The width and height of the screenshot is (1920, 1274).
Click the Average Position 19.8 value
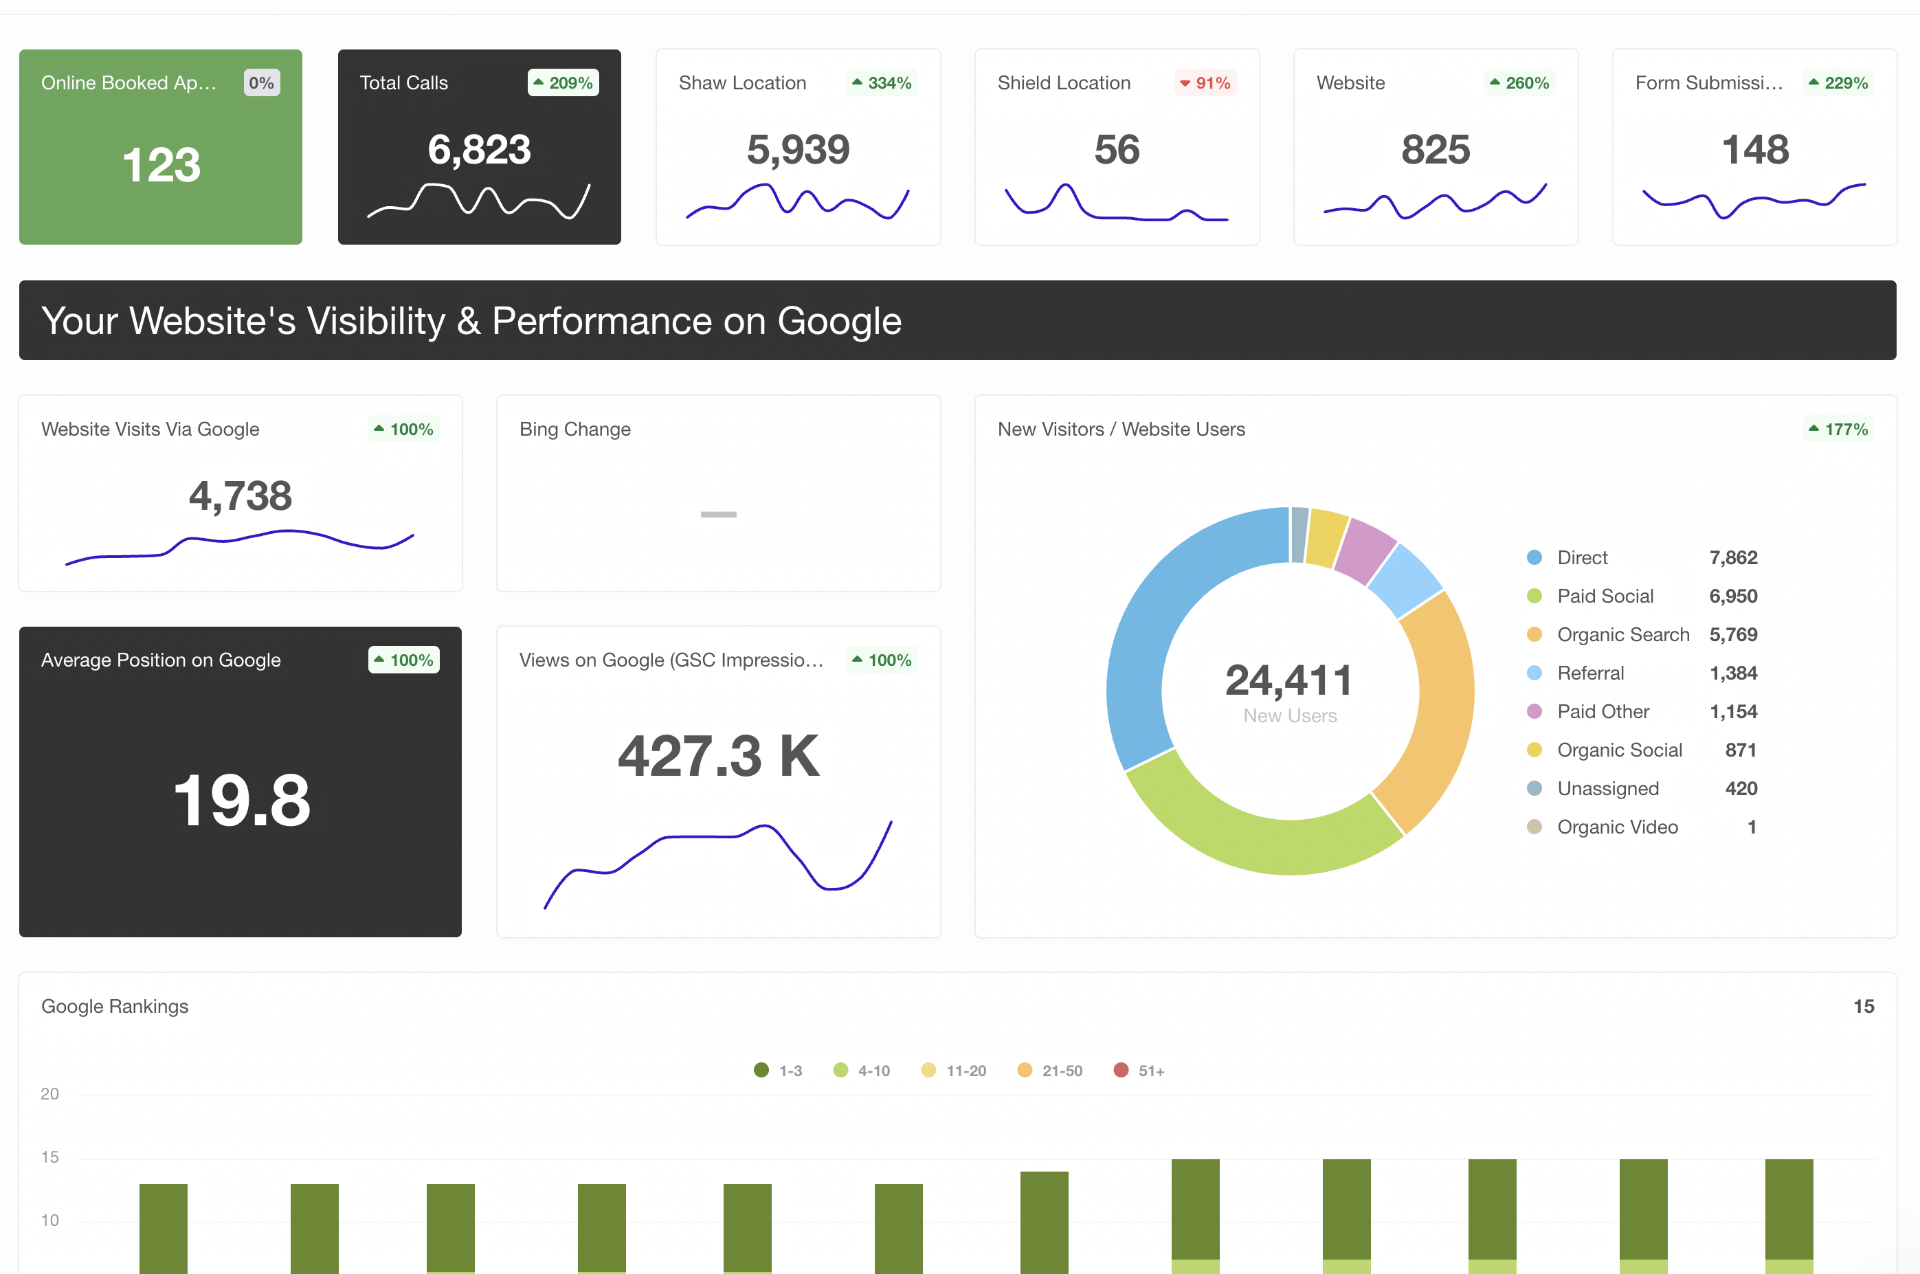[241, 800]
